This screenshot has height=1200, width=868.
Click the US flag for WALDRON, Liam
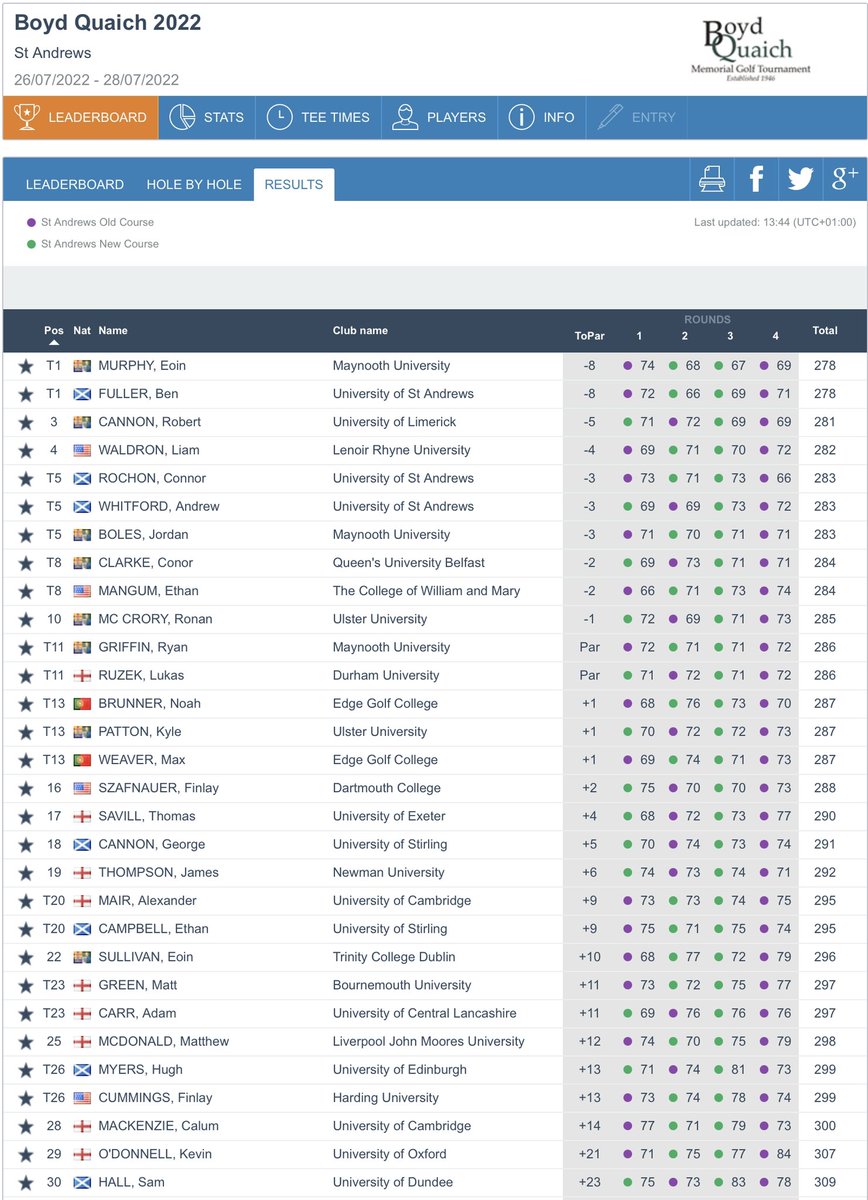[x=82, y=450]
